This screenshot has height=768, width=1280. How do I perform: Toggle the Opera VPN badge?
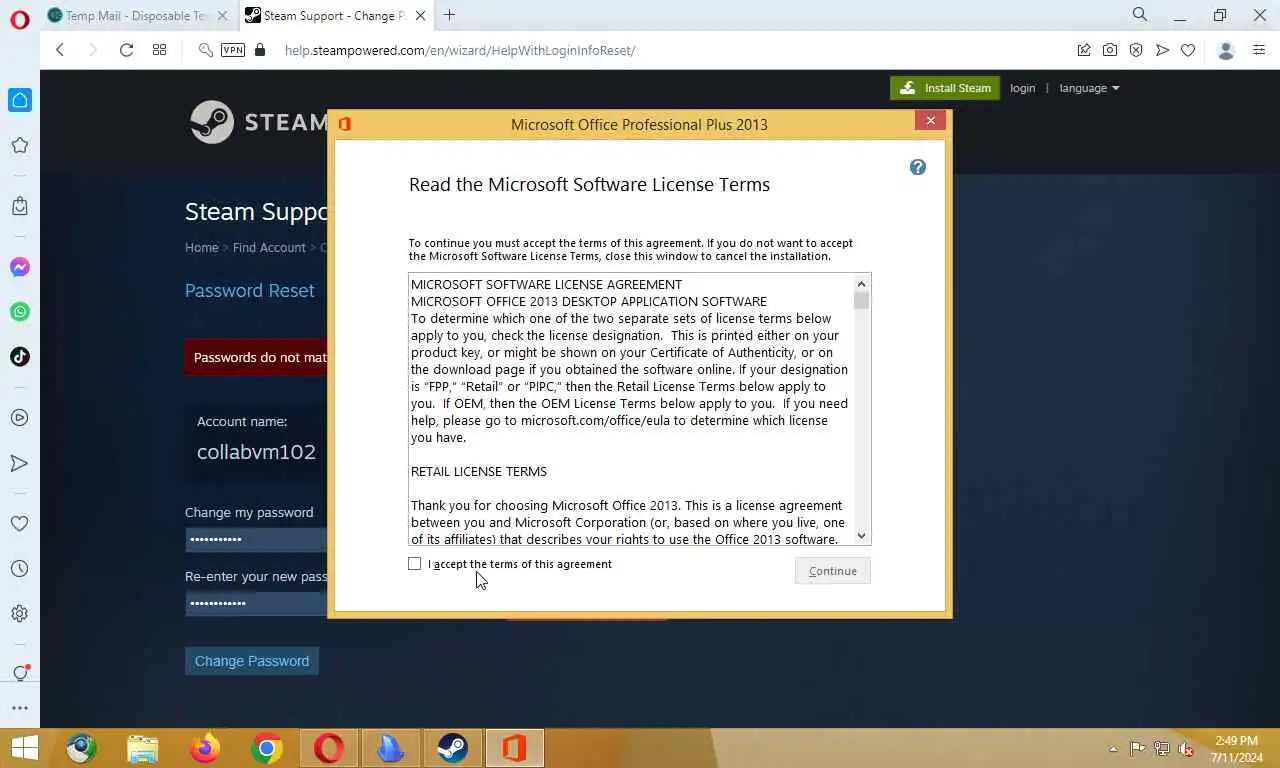pyautogui.click(x=233, y=50)
